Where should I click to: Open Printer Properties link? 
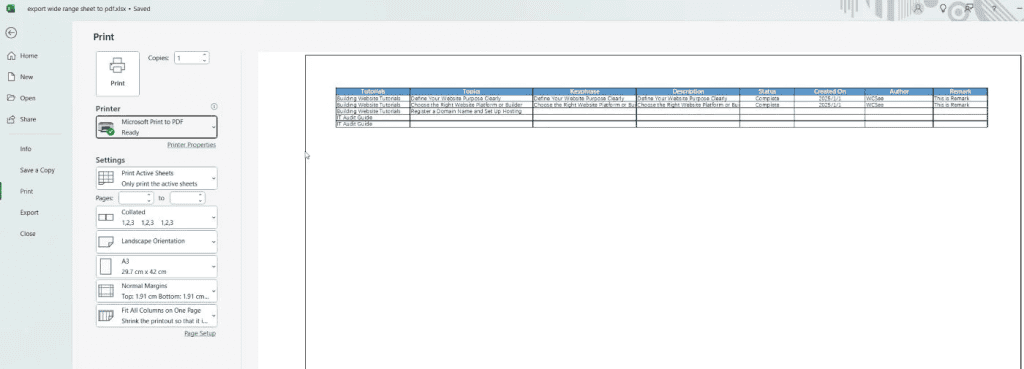(191, 145)
